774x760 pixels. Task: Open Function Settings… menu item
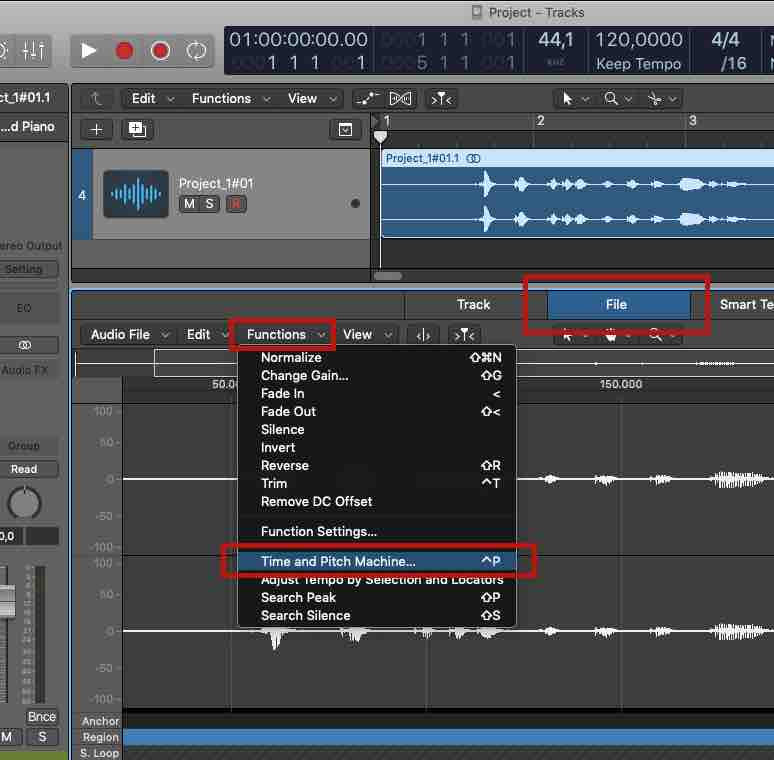pos(377,532)
